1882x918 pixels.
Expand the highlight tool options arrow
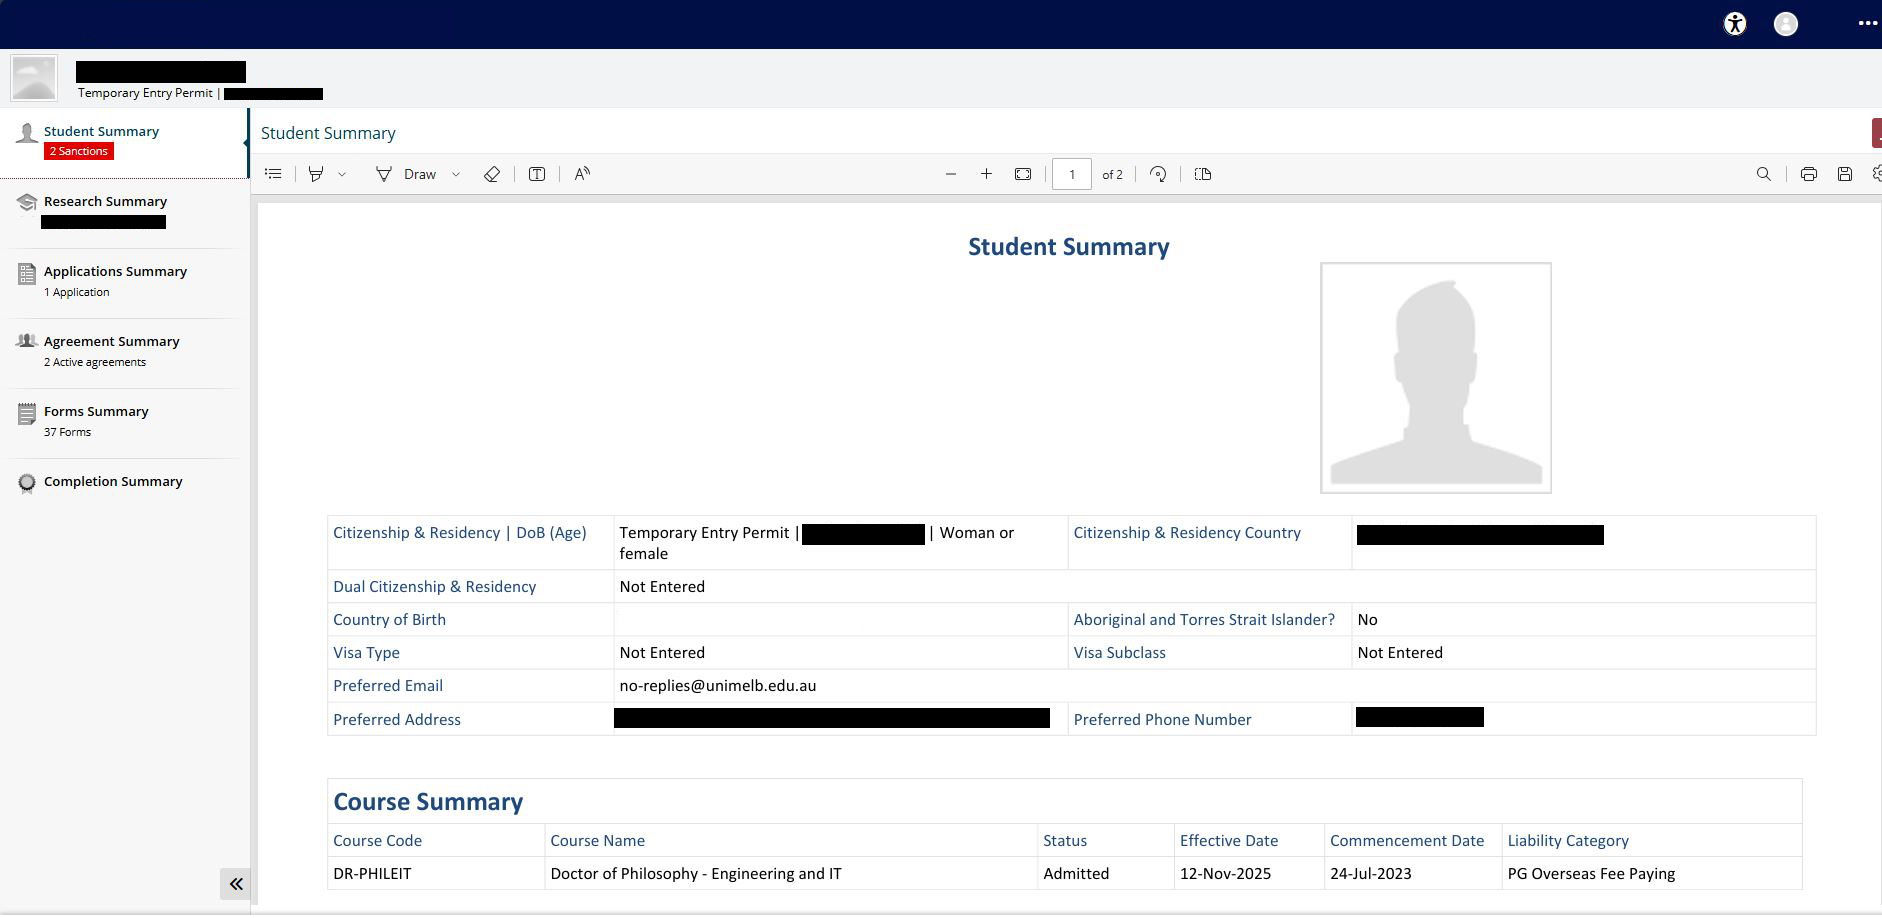342,174
